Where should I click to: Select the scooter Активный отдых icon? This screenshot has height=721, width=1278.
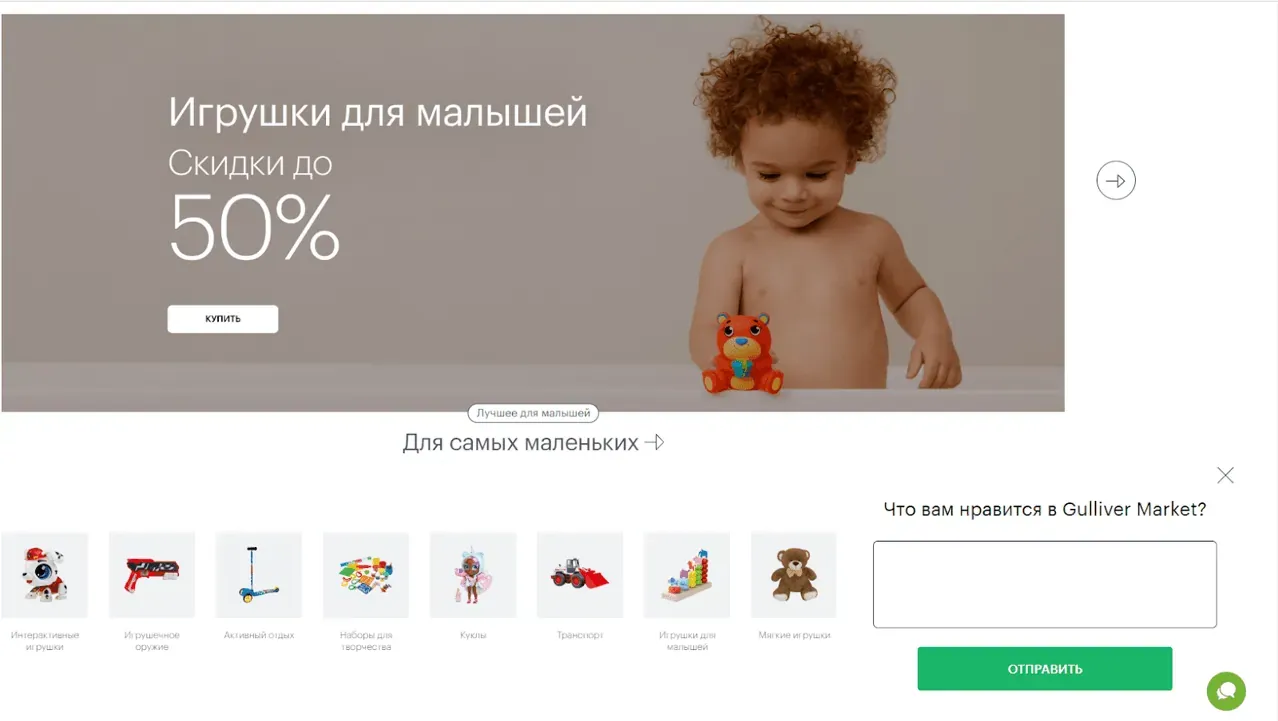tap(259, 575)
